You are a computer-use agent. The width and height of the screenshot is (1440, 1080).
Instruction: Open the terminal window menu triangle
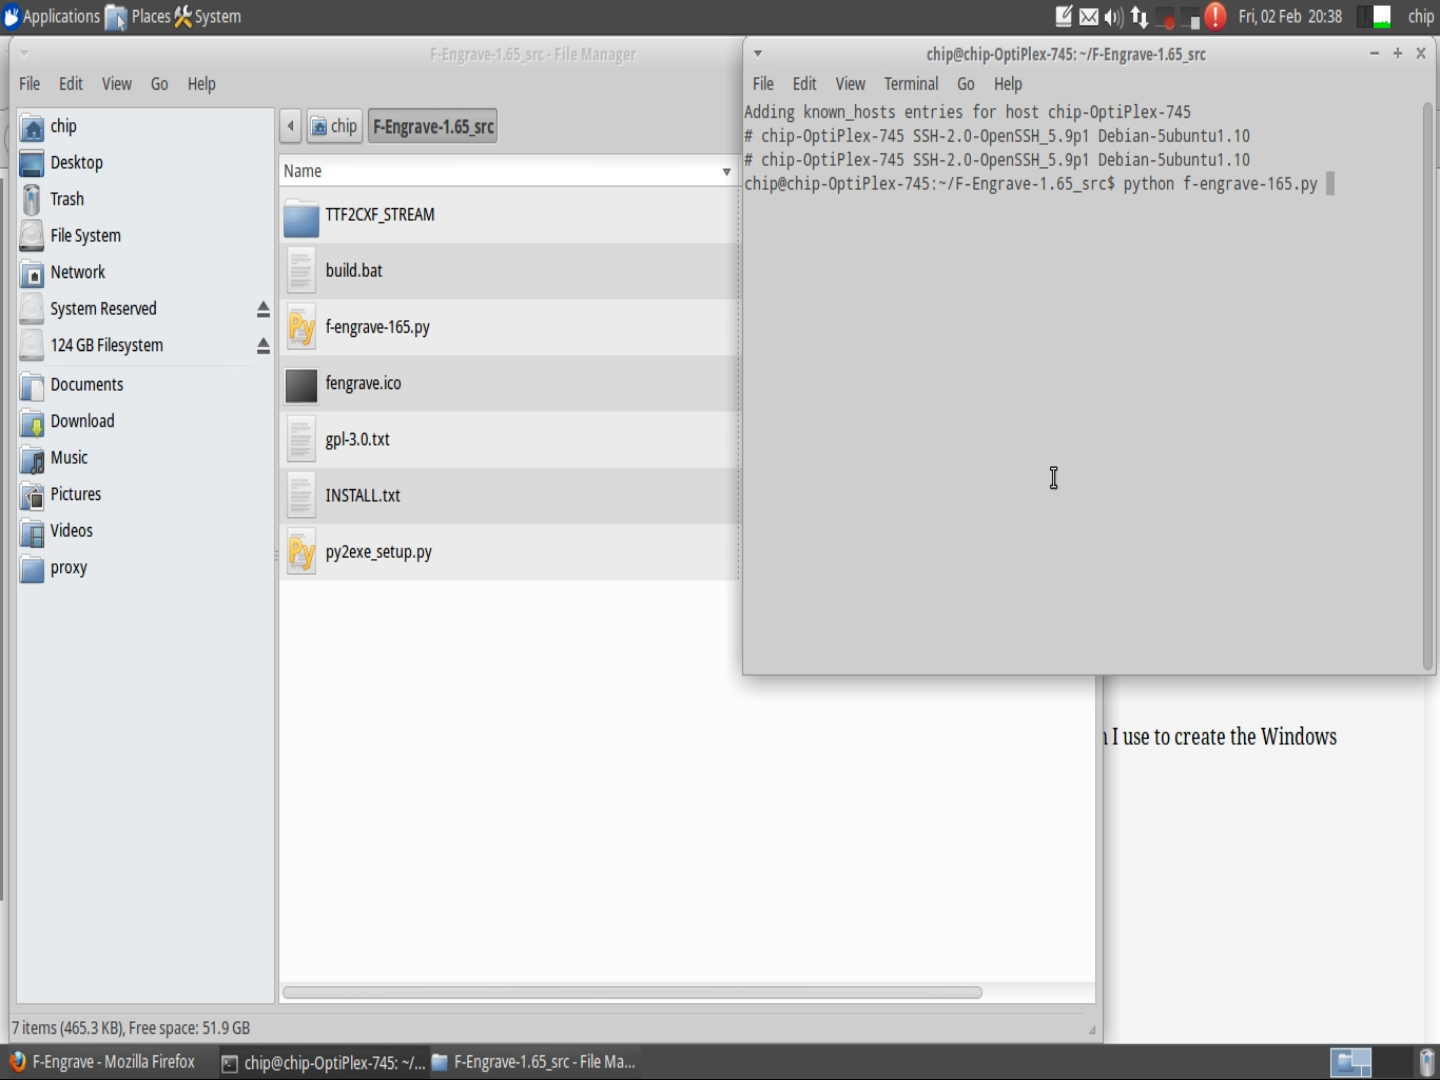(x=757, y=53)
